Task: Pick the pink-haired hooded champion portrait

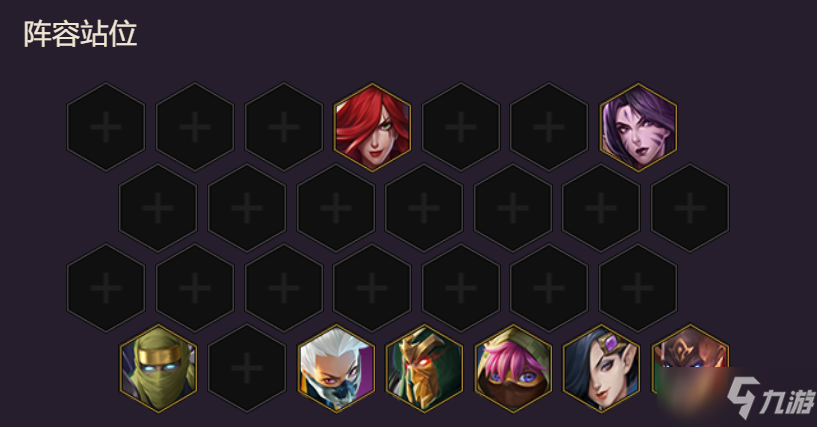Action: pyautogui.click(x=513, y=369)
